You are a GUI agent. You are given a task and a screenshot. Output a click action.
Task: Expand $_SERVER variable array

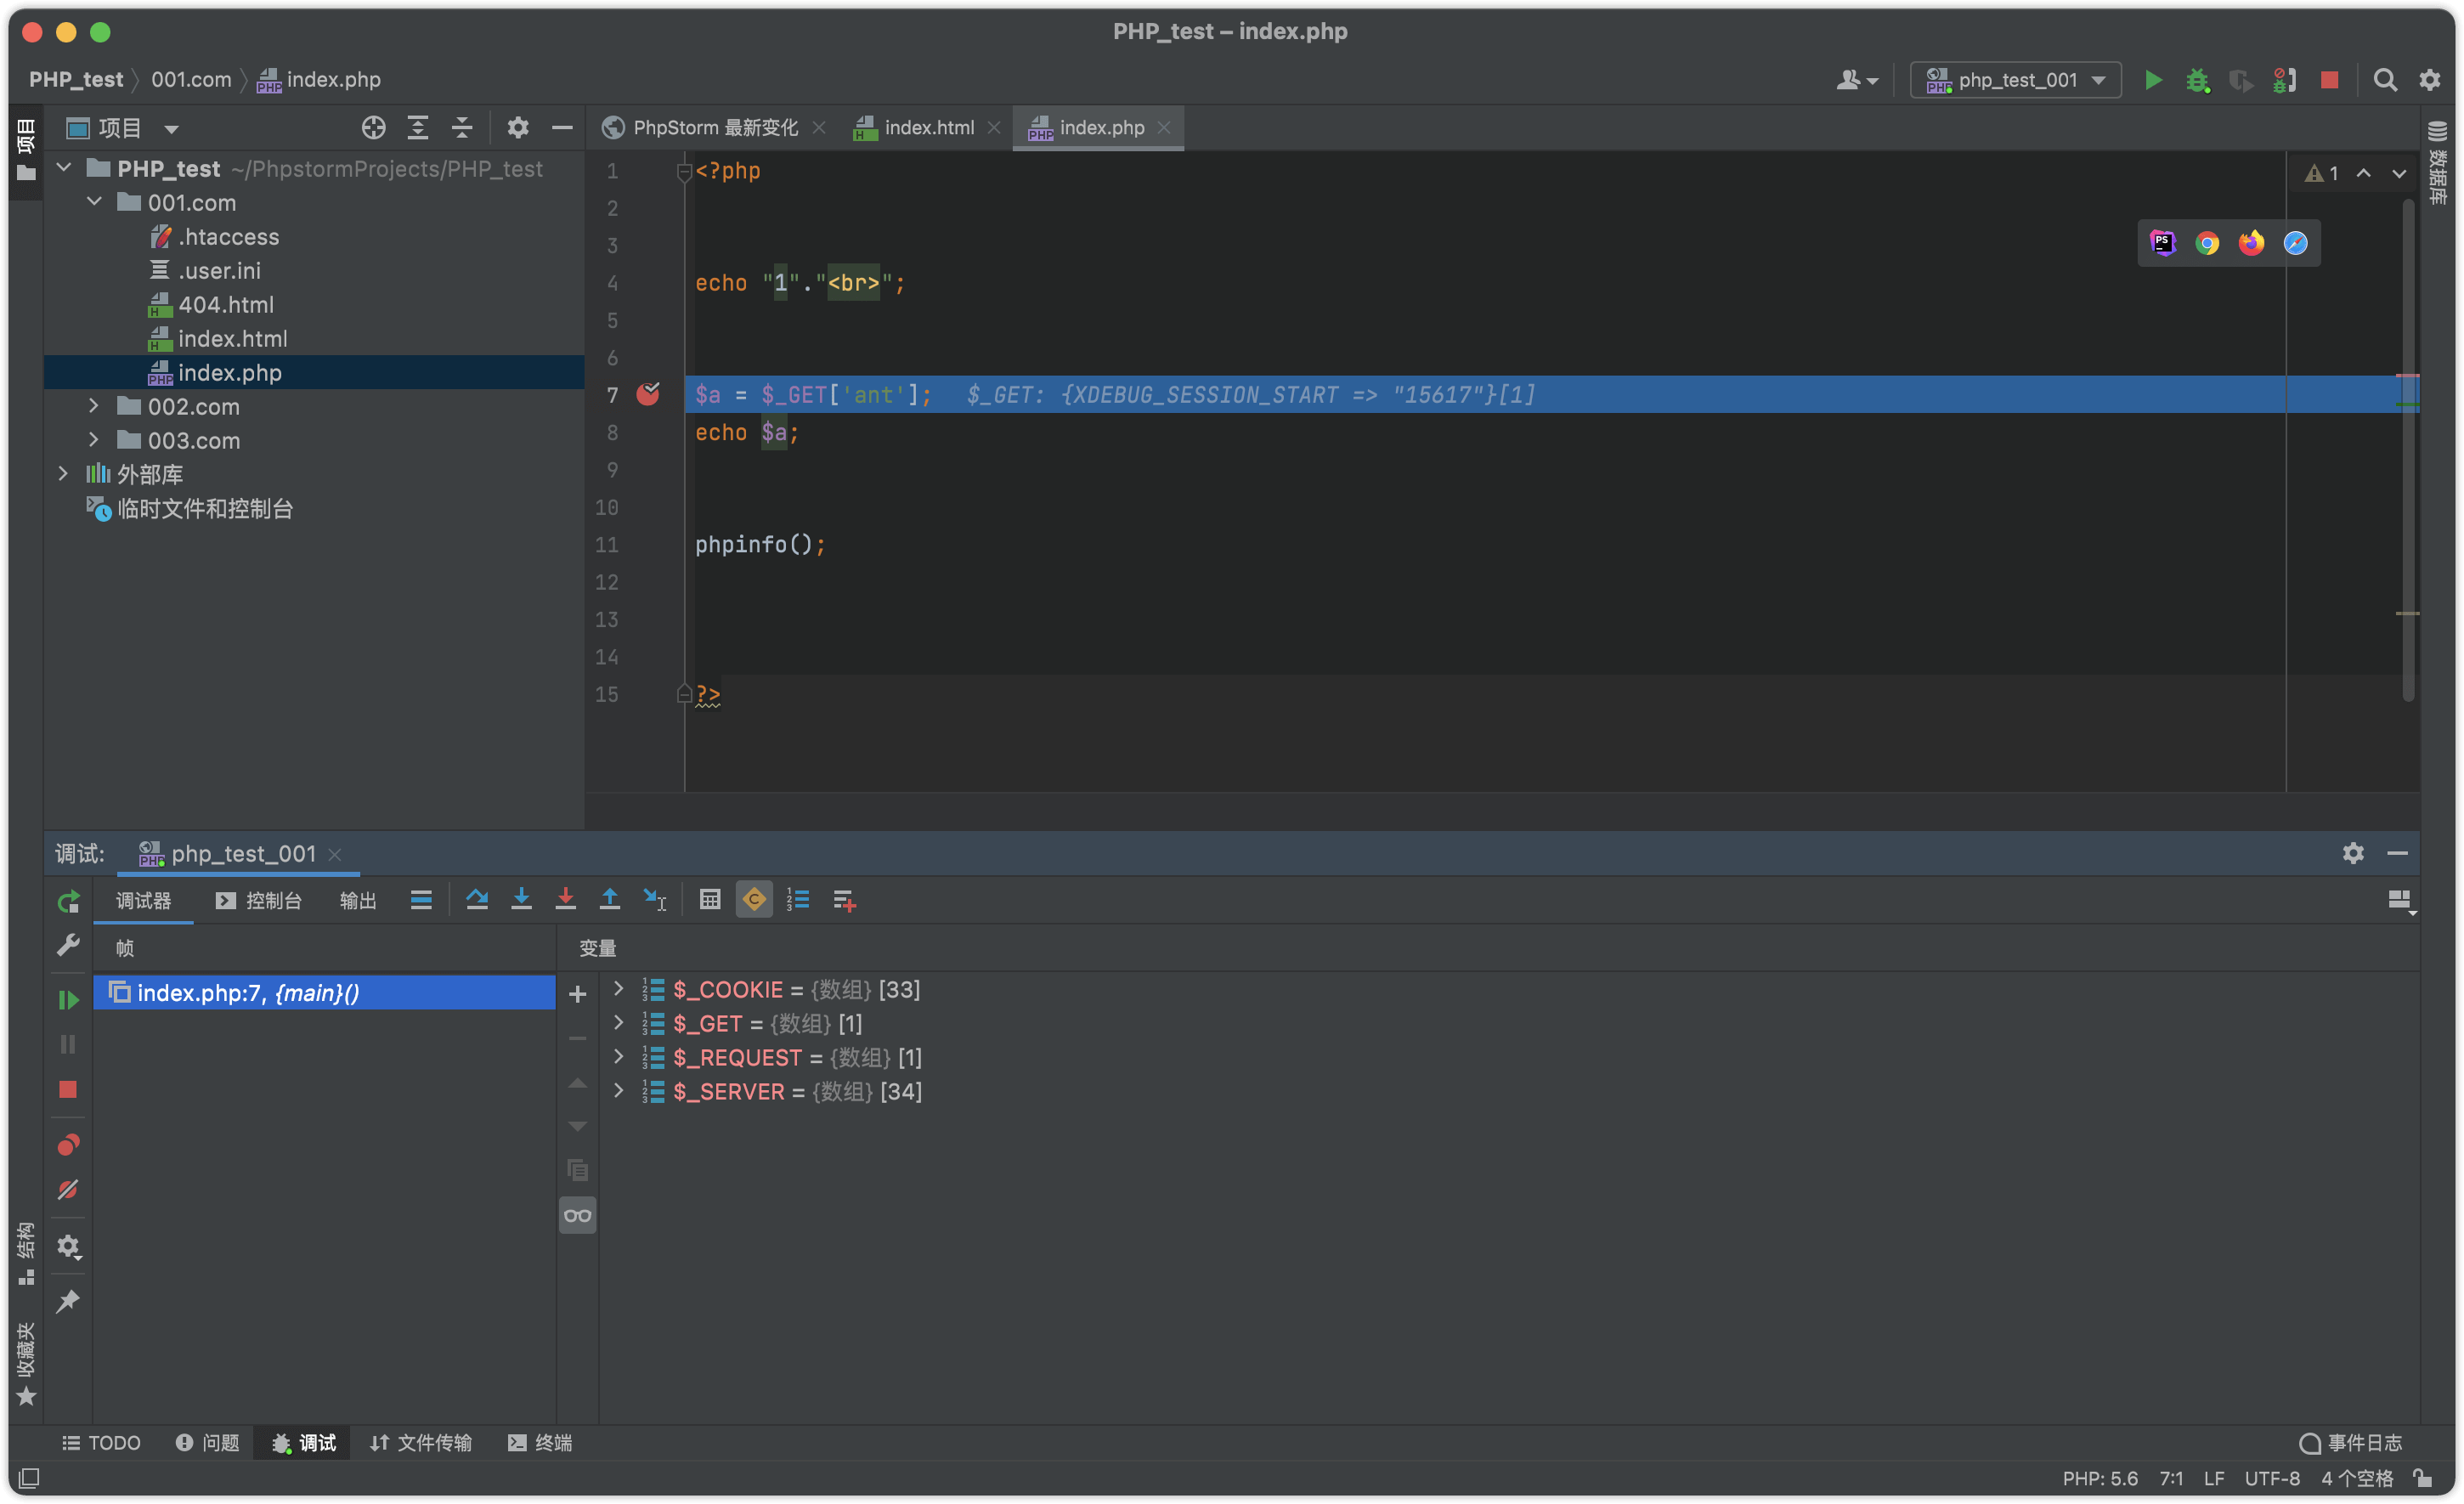click(x=618, y=1091)
